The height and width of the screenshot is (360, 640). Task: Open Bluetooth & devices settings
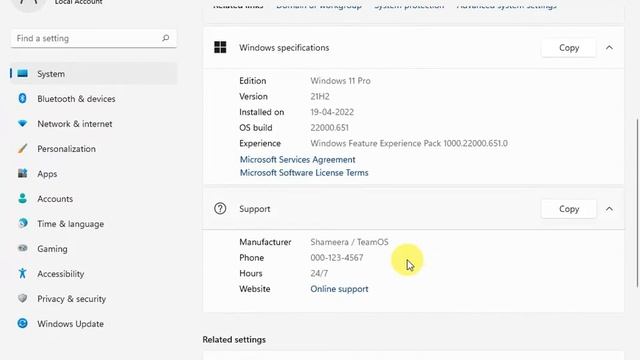pyautogui.click(x=93, y=99)
